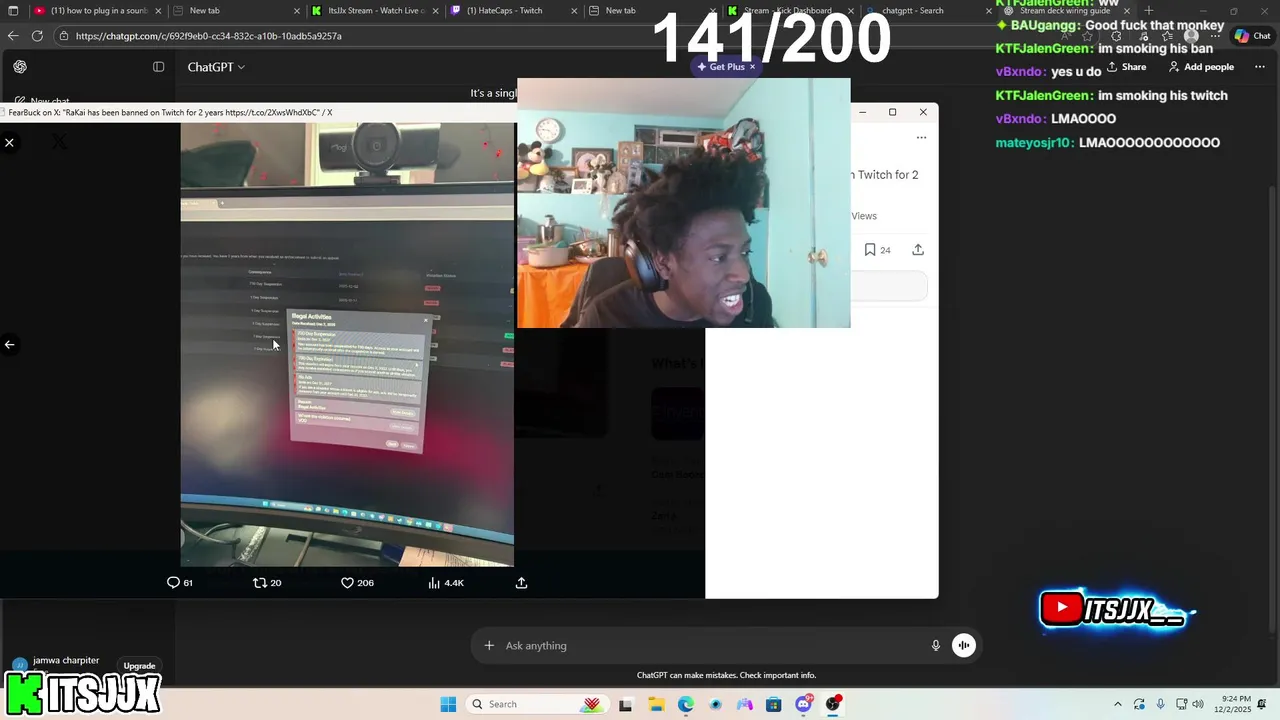Click the microphone icon in system tray
The height and width of the screenshot is (720, 1280).
pyautogui.click(x=1160, y=704)
